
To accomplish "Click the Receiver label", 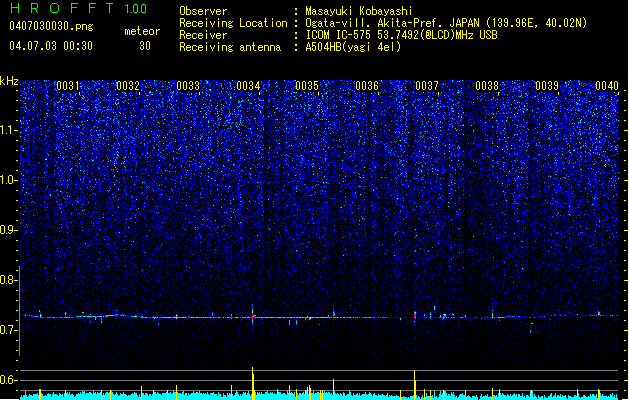I will pos(203,35).
